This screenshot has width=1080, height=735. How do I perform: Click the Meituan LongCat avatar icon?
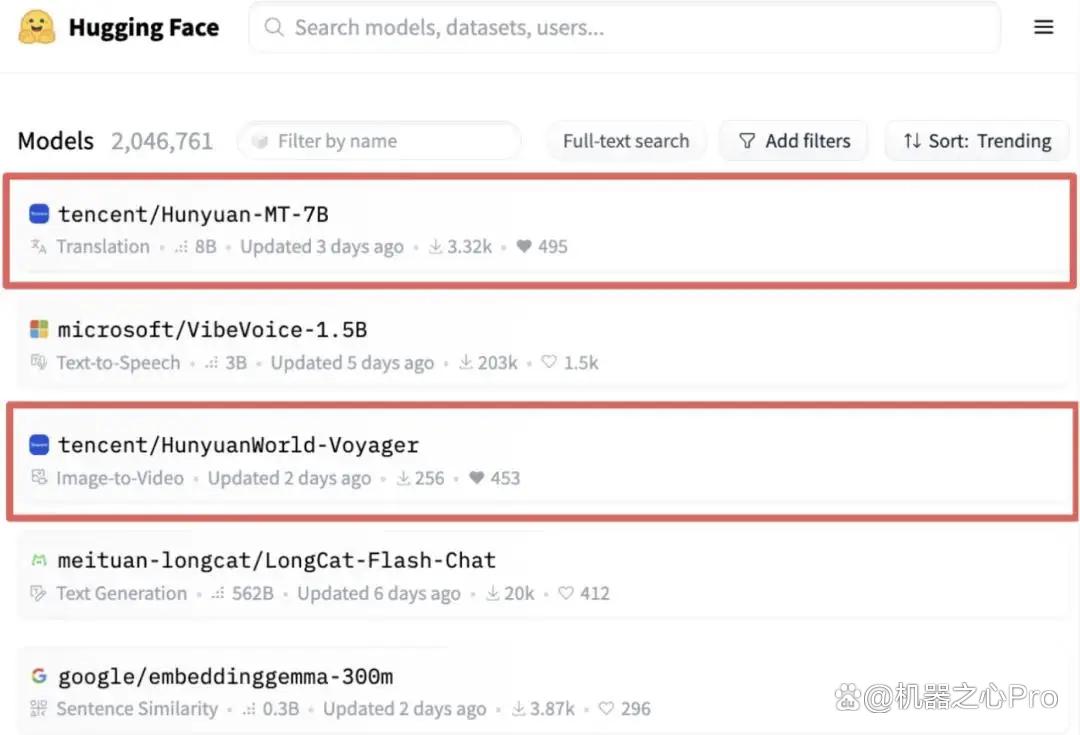pyautogui.click(x=39, y=560)
